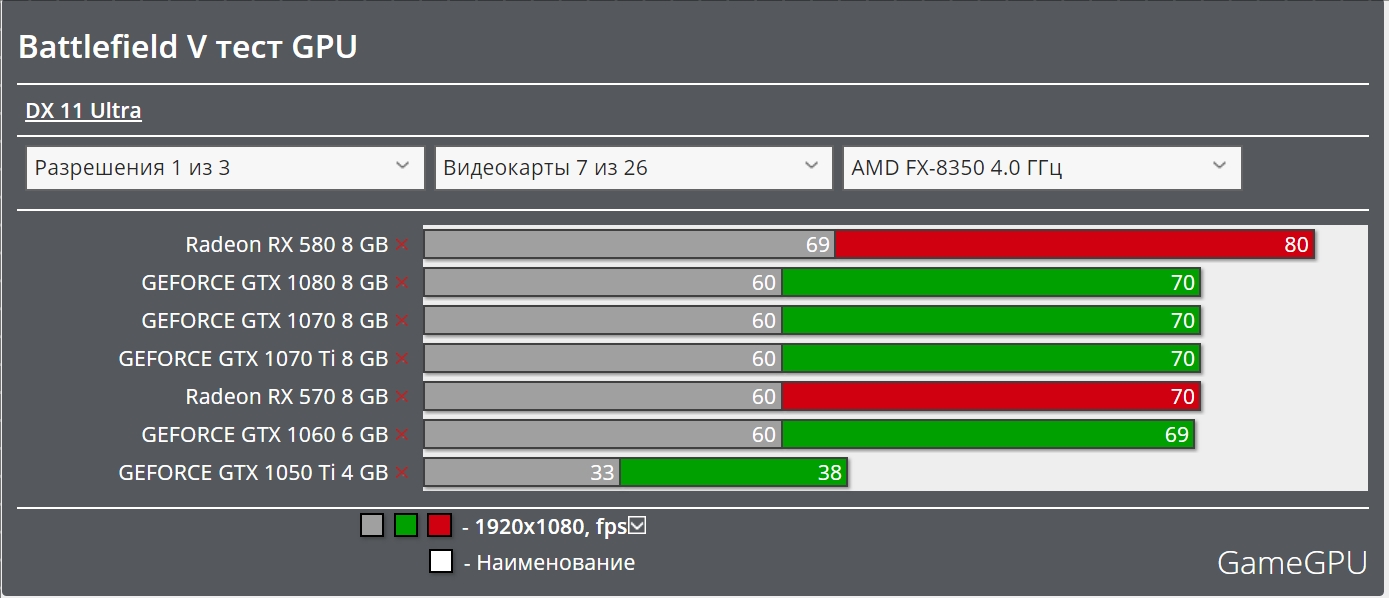Click the Radeon RX 580 8 GB label
The width and height of the screenshot is (1389, 598).
(x=287, y=245)
